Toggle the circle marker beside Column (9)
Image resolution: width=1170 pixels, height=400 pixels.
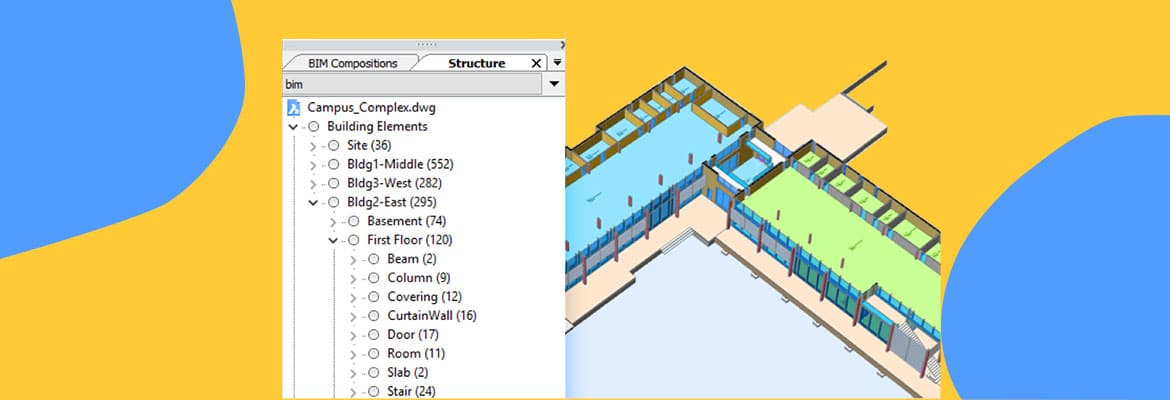point(374,278)
